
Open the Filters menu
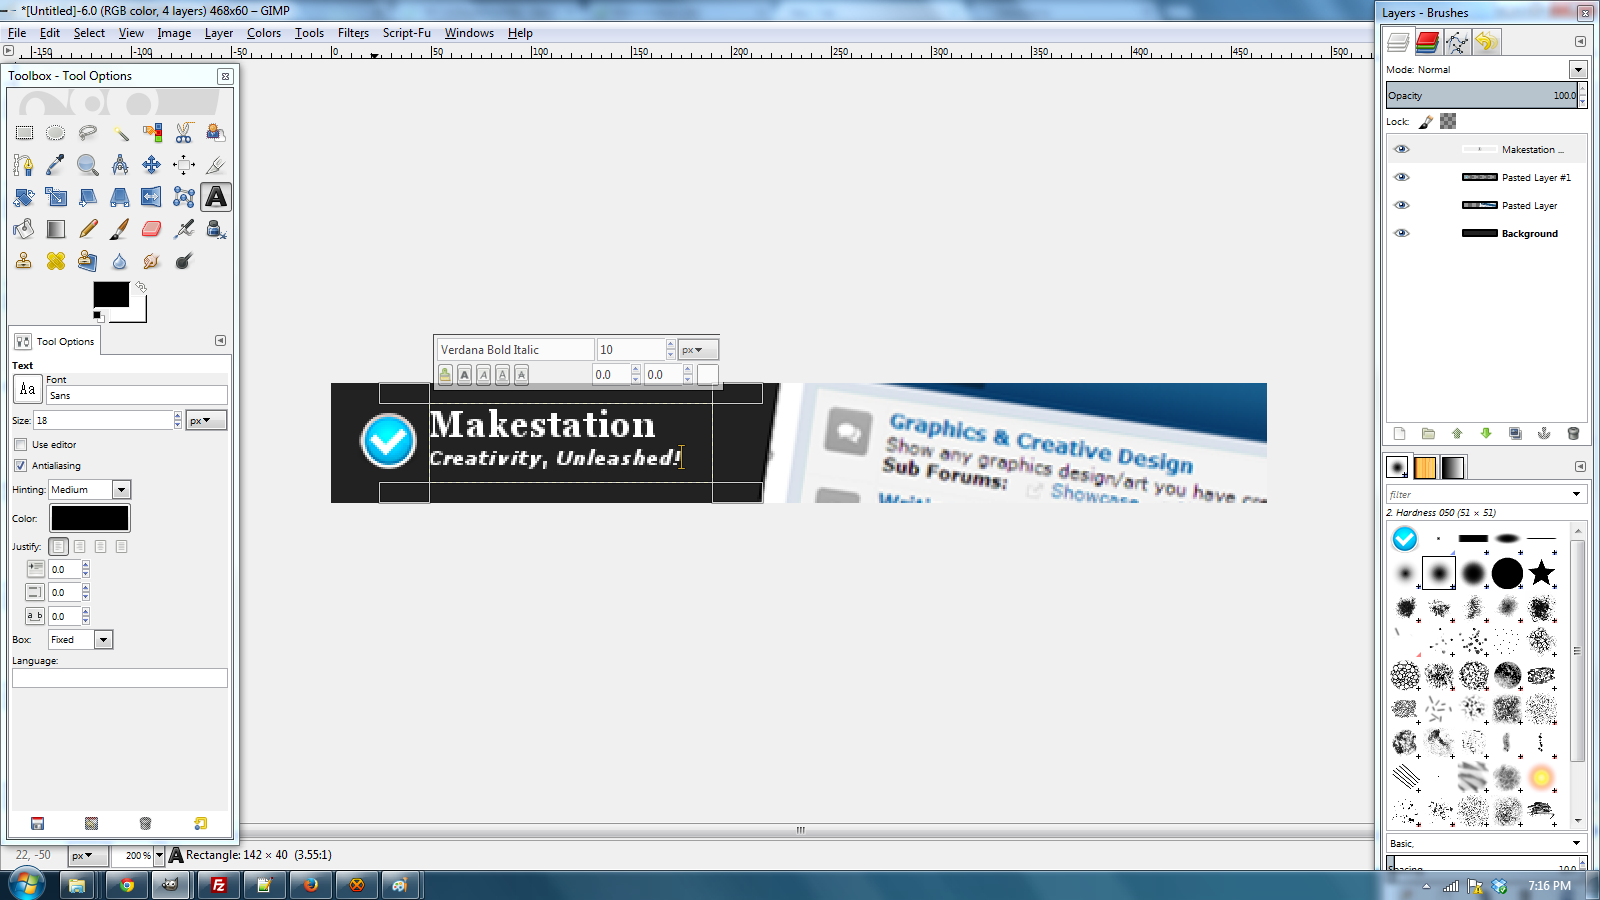pos(353,33)
